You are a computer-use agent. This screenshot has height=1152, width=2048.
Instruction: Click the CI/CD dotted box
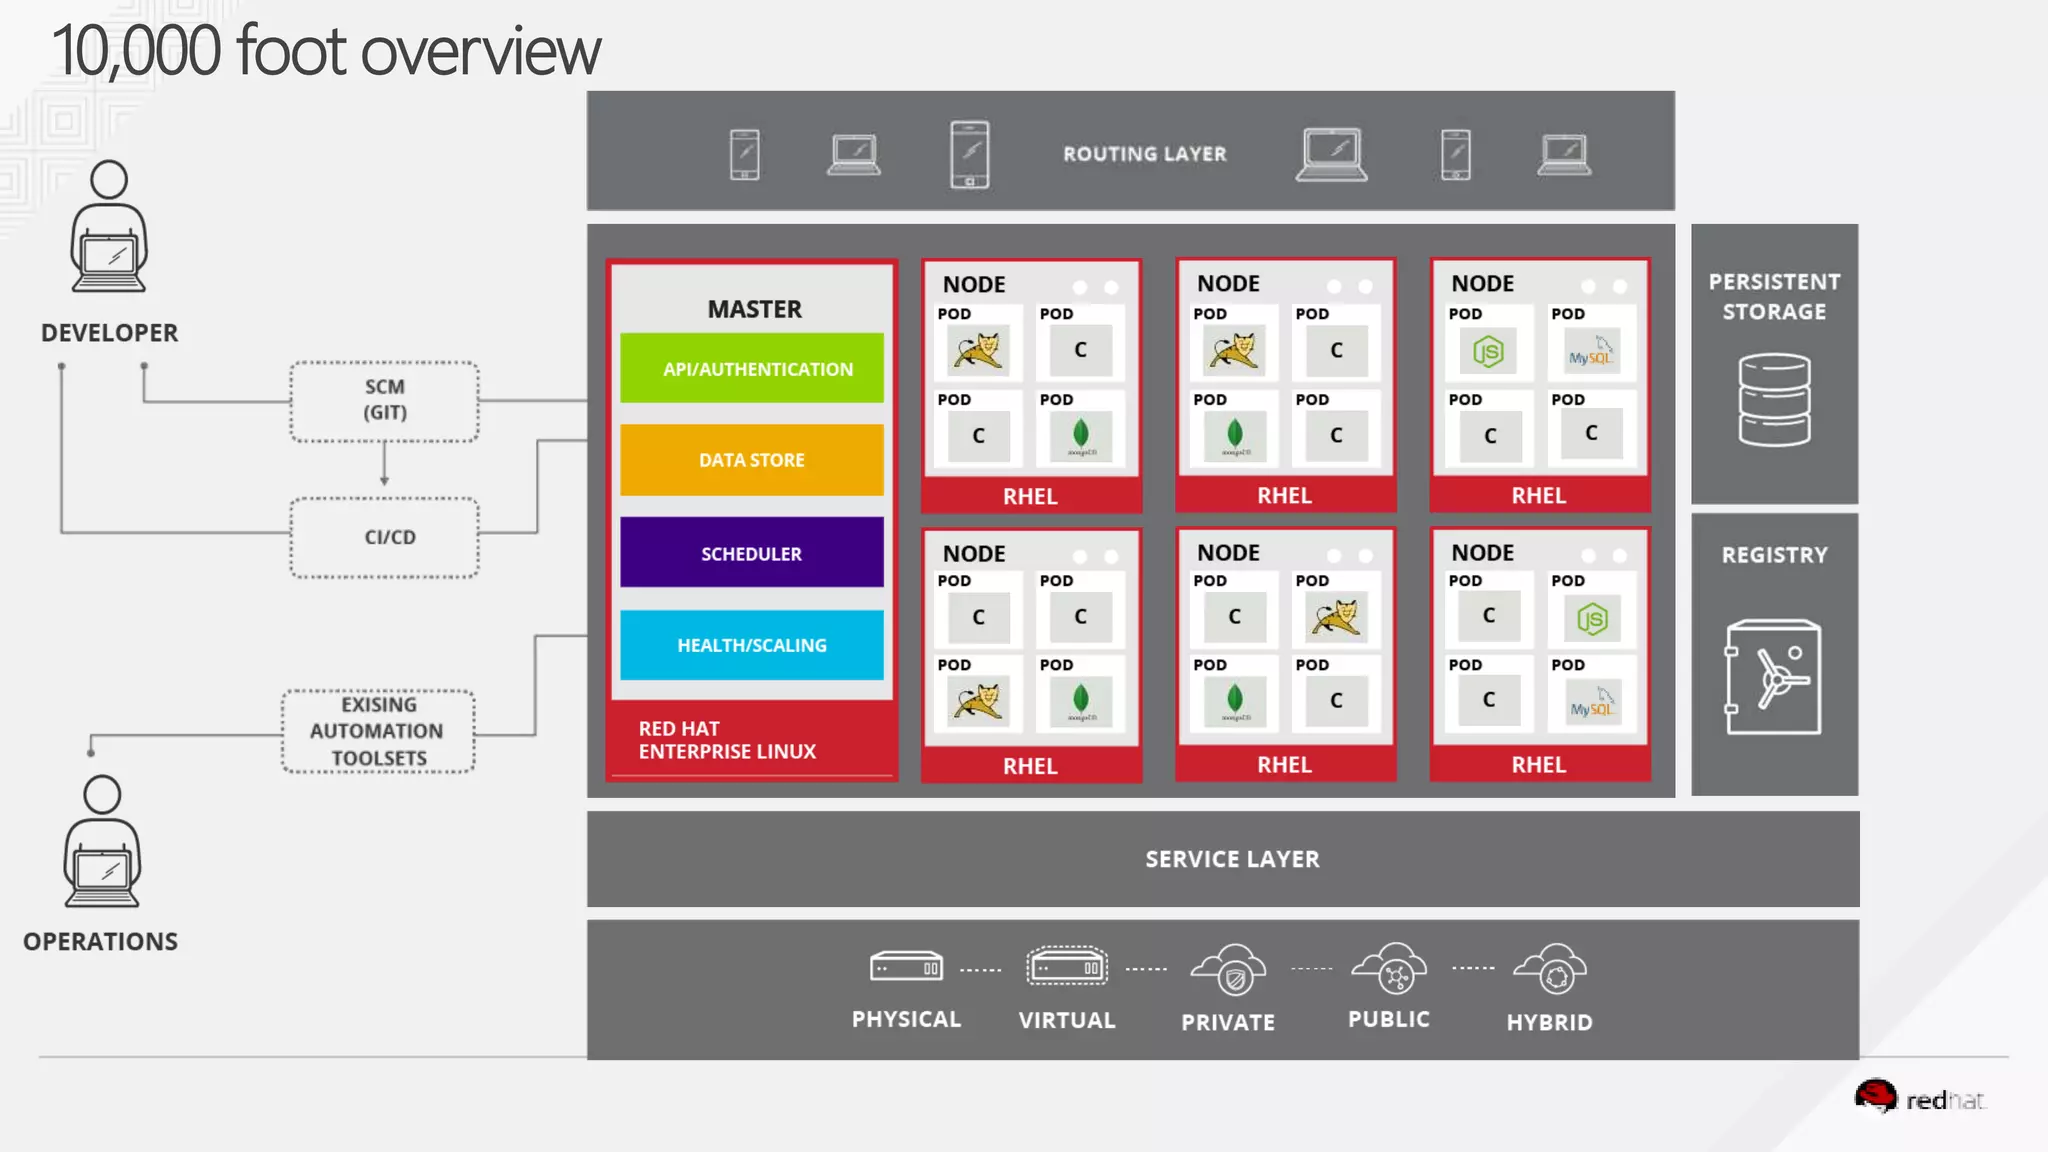coord(385,537)
